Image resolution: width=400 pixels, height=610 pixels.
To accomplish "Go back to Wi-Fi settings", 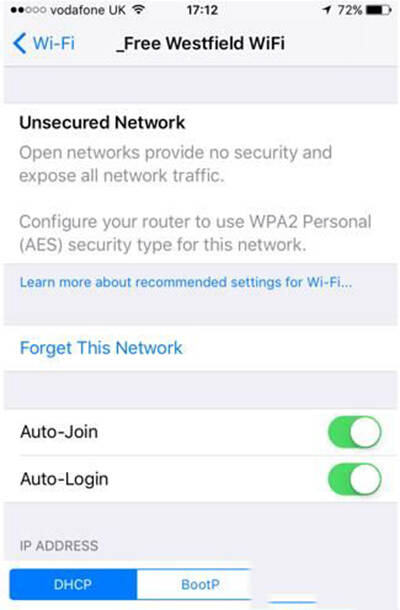I will (44, 43).
